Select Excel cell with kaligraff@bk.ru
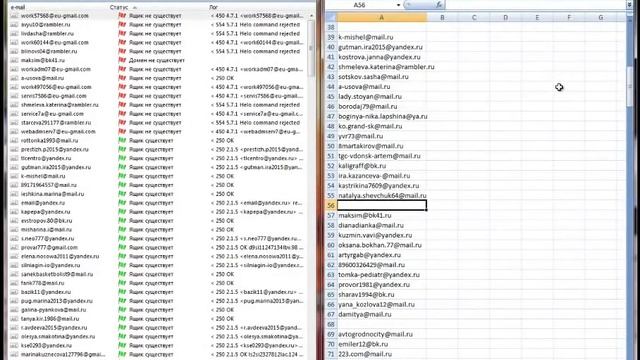This screenshot has width=640, height=360. (382, 166)
